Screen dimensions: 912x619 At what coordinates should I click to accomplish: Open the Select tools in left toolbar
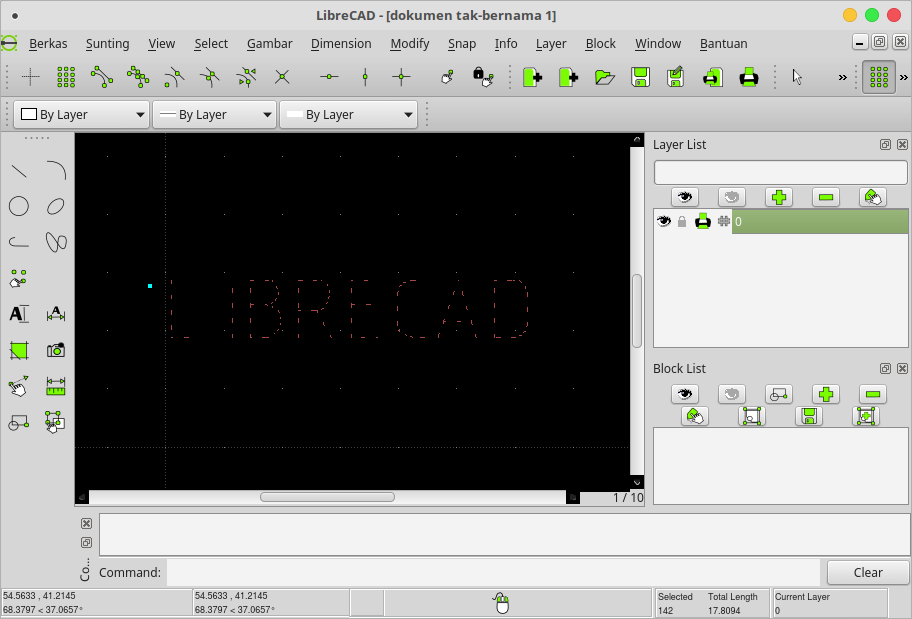coord(56,422)
